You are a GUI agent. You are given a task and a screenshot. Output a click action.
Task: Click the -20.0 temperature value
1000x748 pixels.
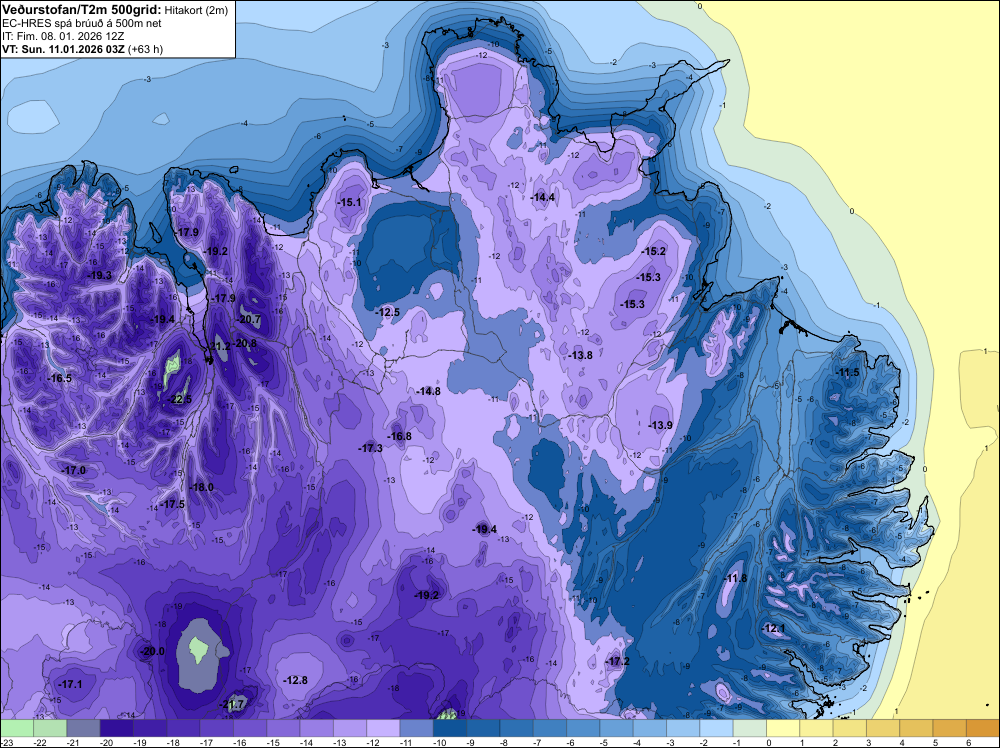(x=152, y=651)
